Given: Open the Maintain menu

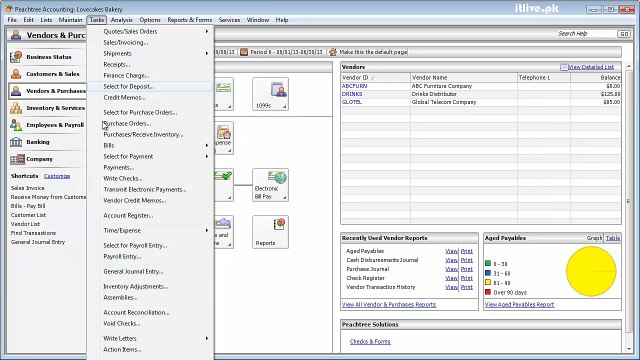Looking at the screenshot, I should tap(70, 20).
